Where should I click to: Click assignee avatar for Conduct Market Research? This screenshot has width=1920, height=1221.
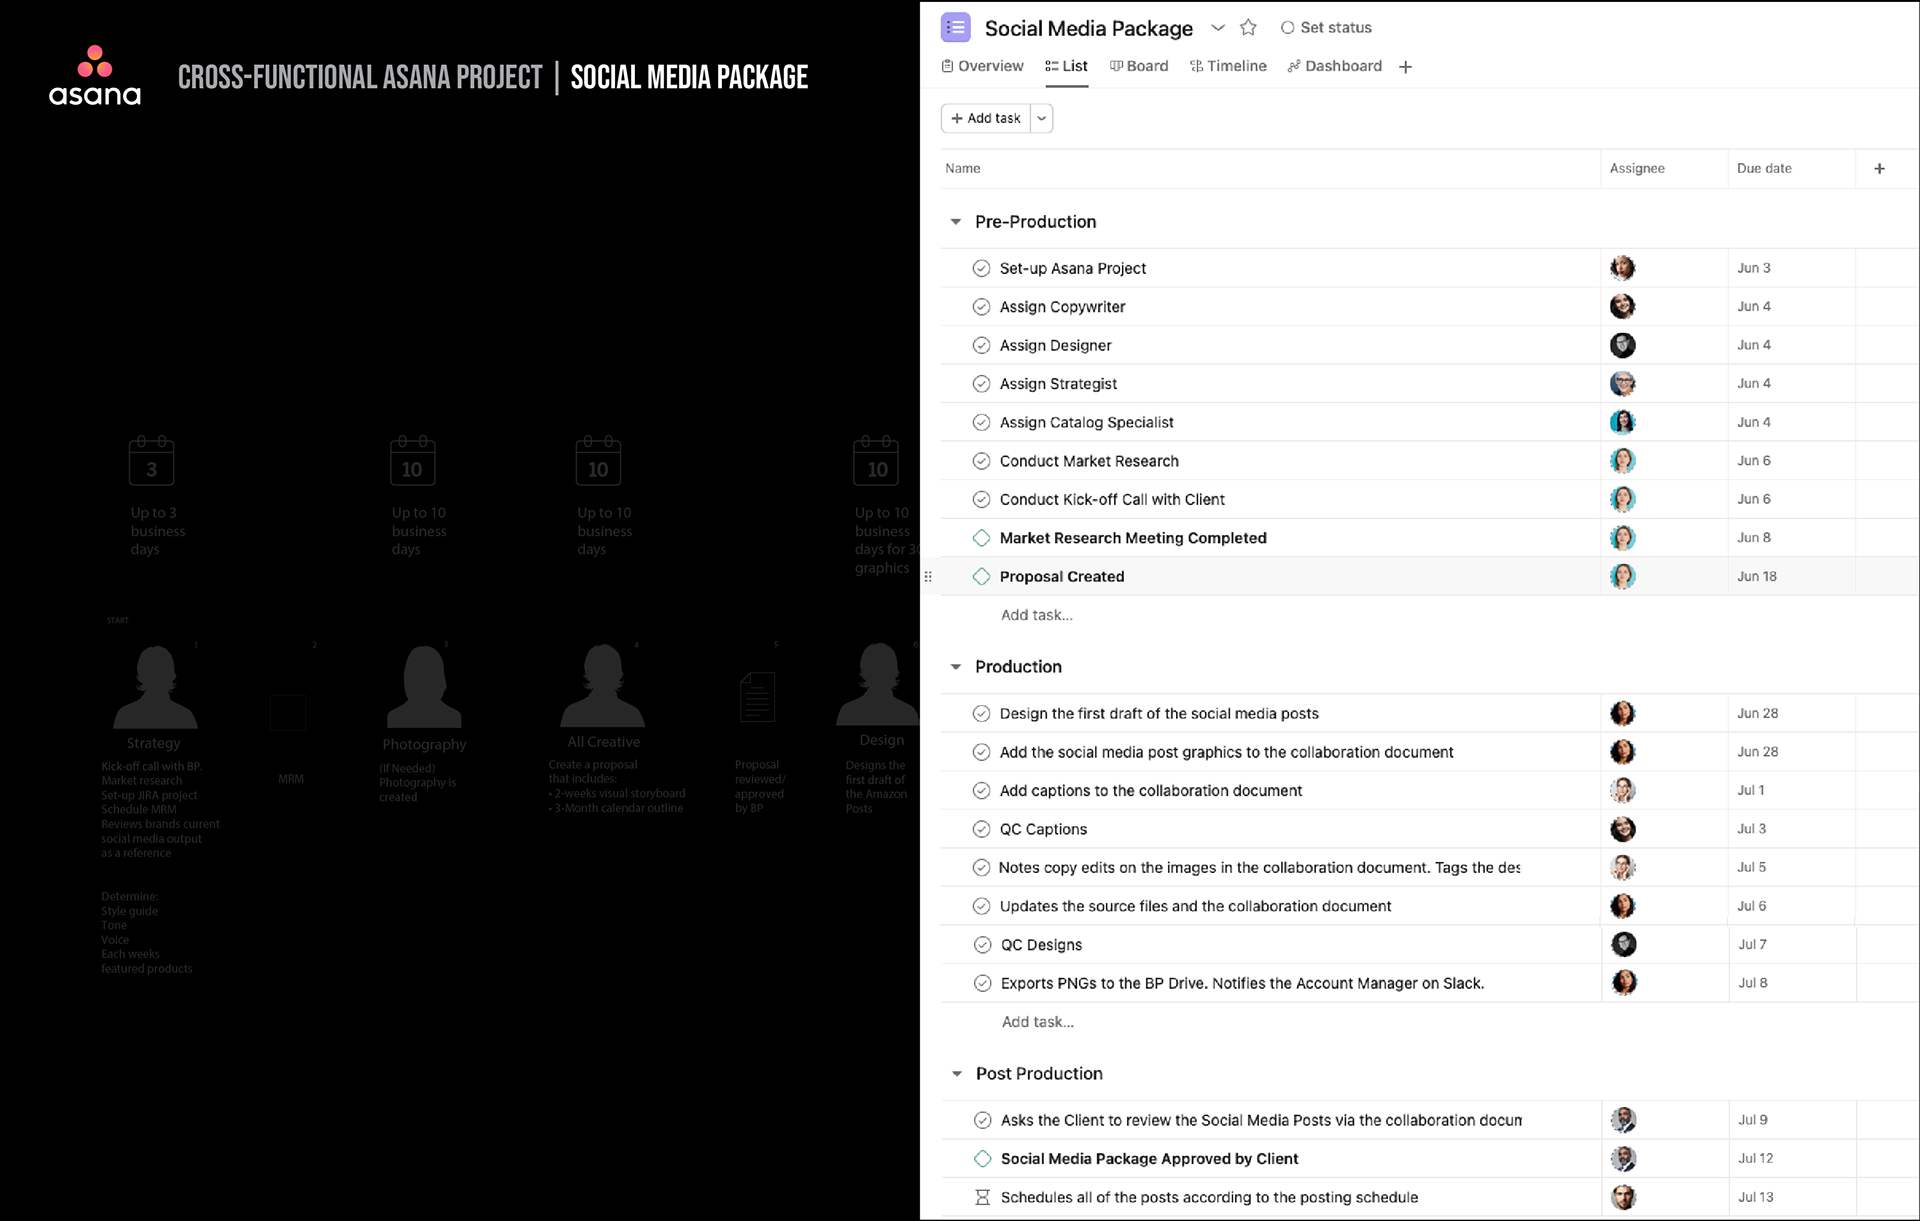pos(1622,461)
